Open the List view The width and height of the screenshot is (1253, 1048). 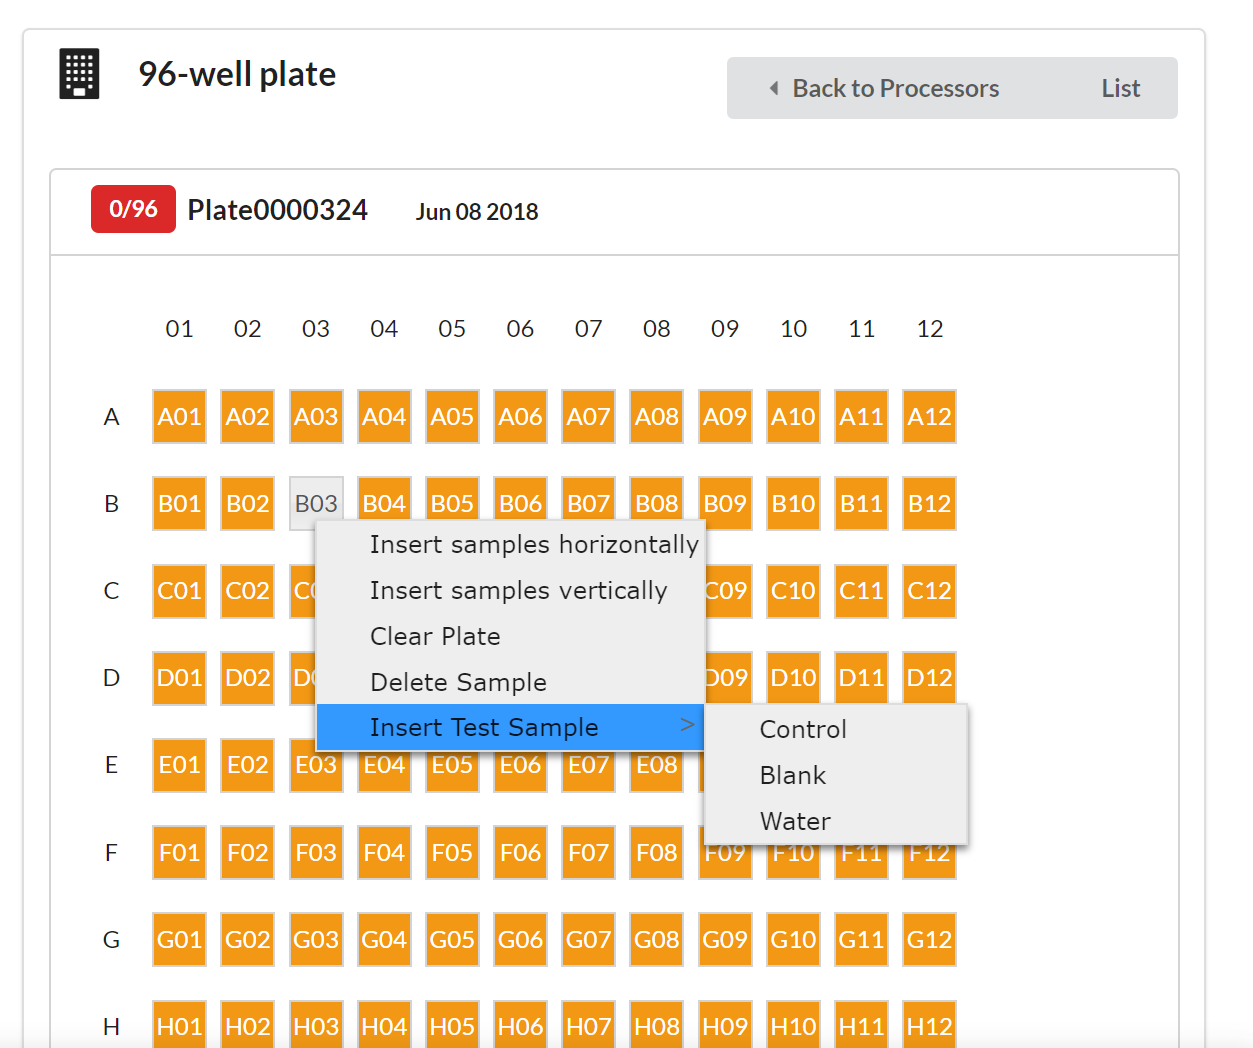click(x=1120, y=89)
